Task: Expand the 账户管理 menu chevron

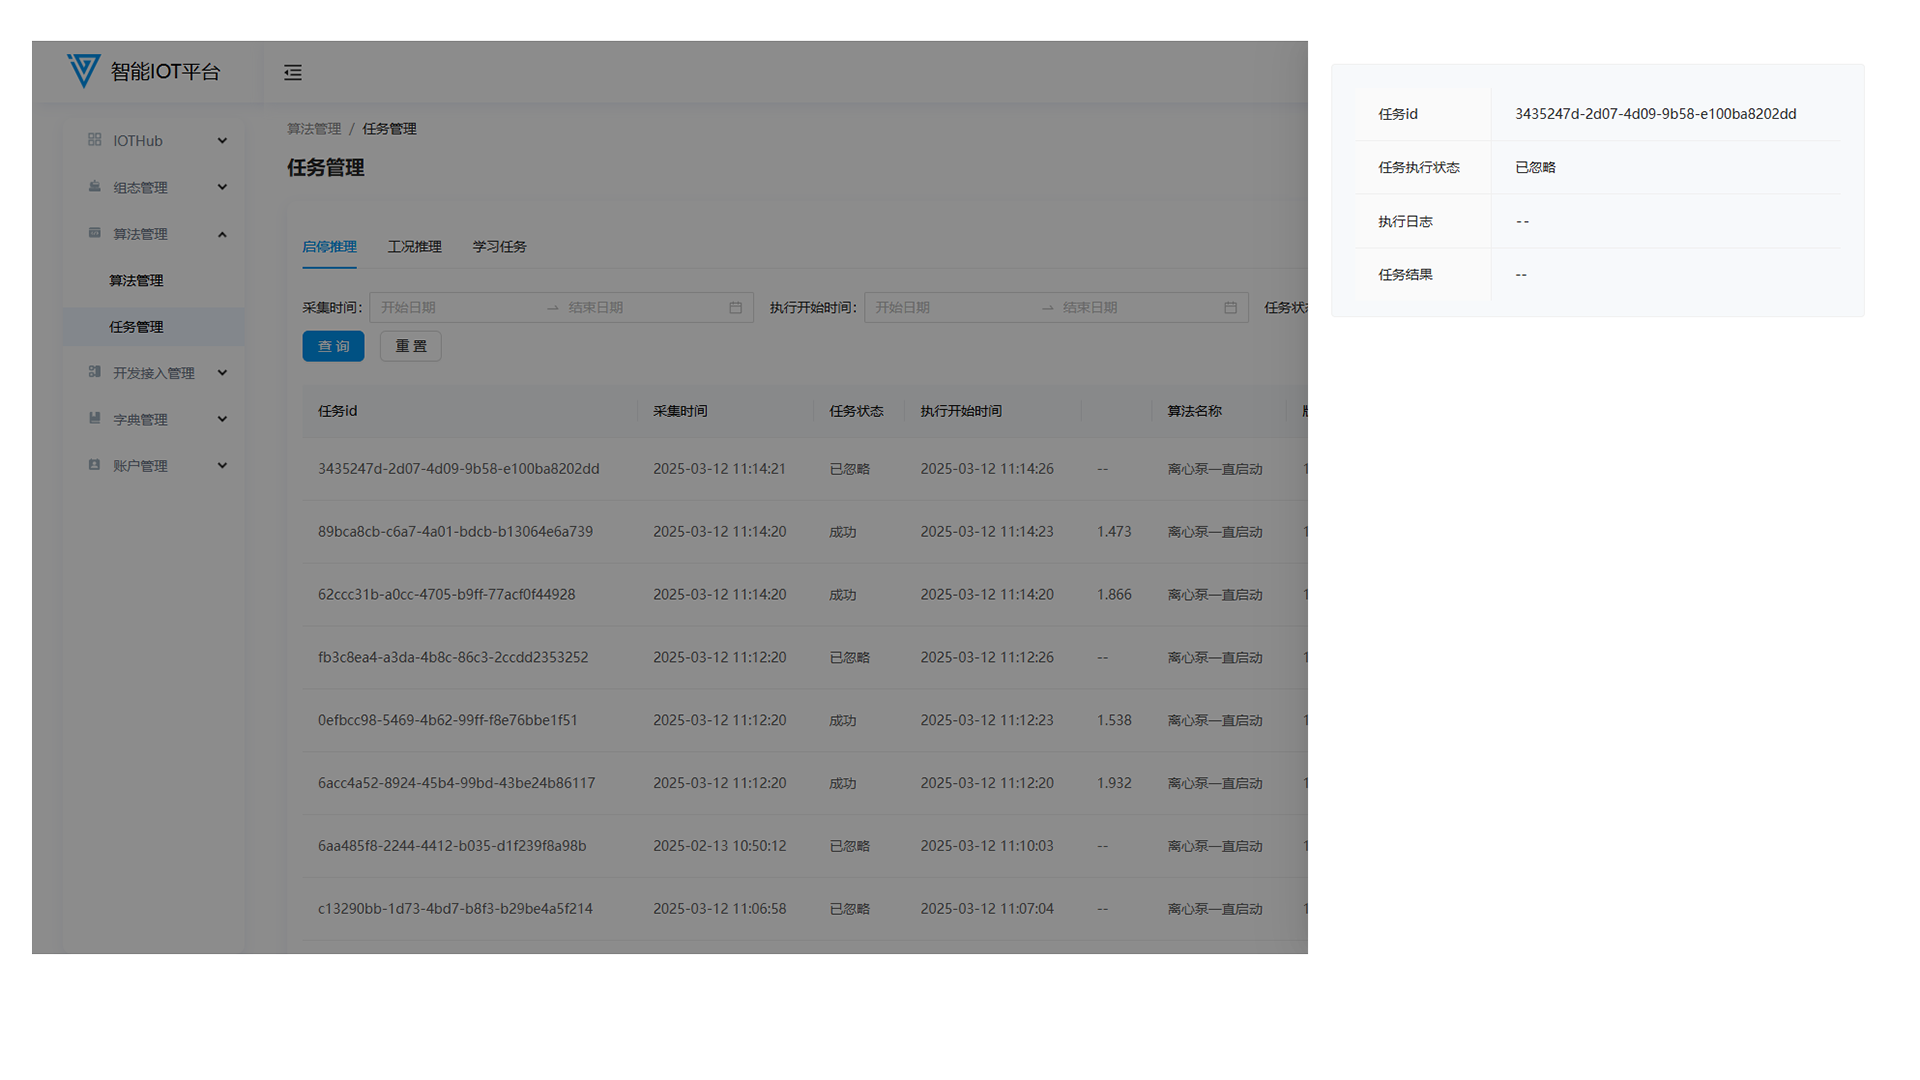Action: pyautogui.click(x=222, y=465)
